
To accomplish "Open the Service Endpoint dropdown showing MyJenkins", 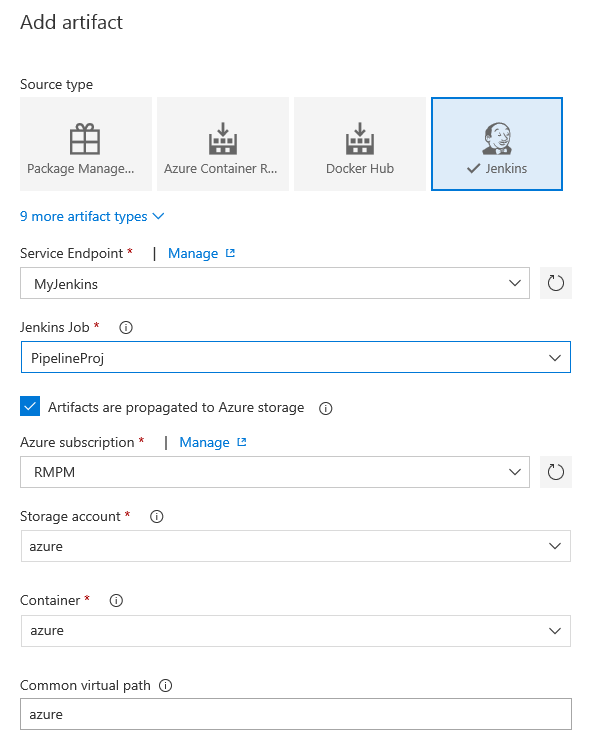I will point(275,283).
